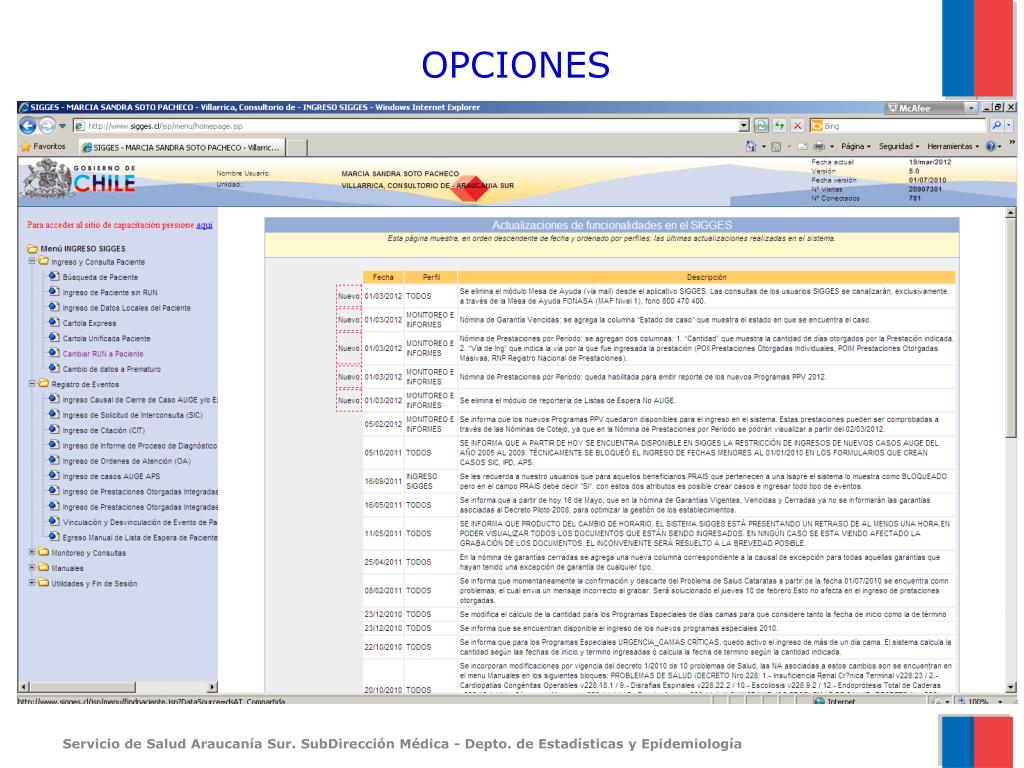
Task: Click icon beside Egreso Manual de Lista de Espera
Action: coord(54,537)
